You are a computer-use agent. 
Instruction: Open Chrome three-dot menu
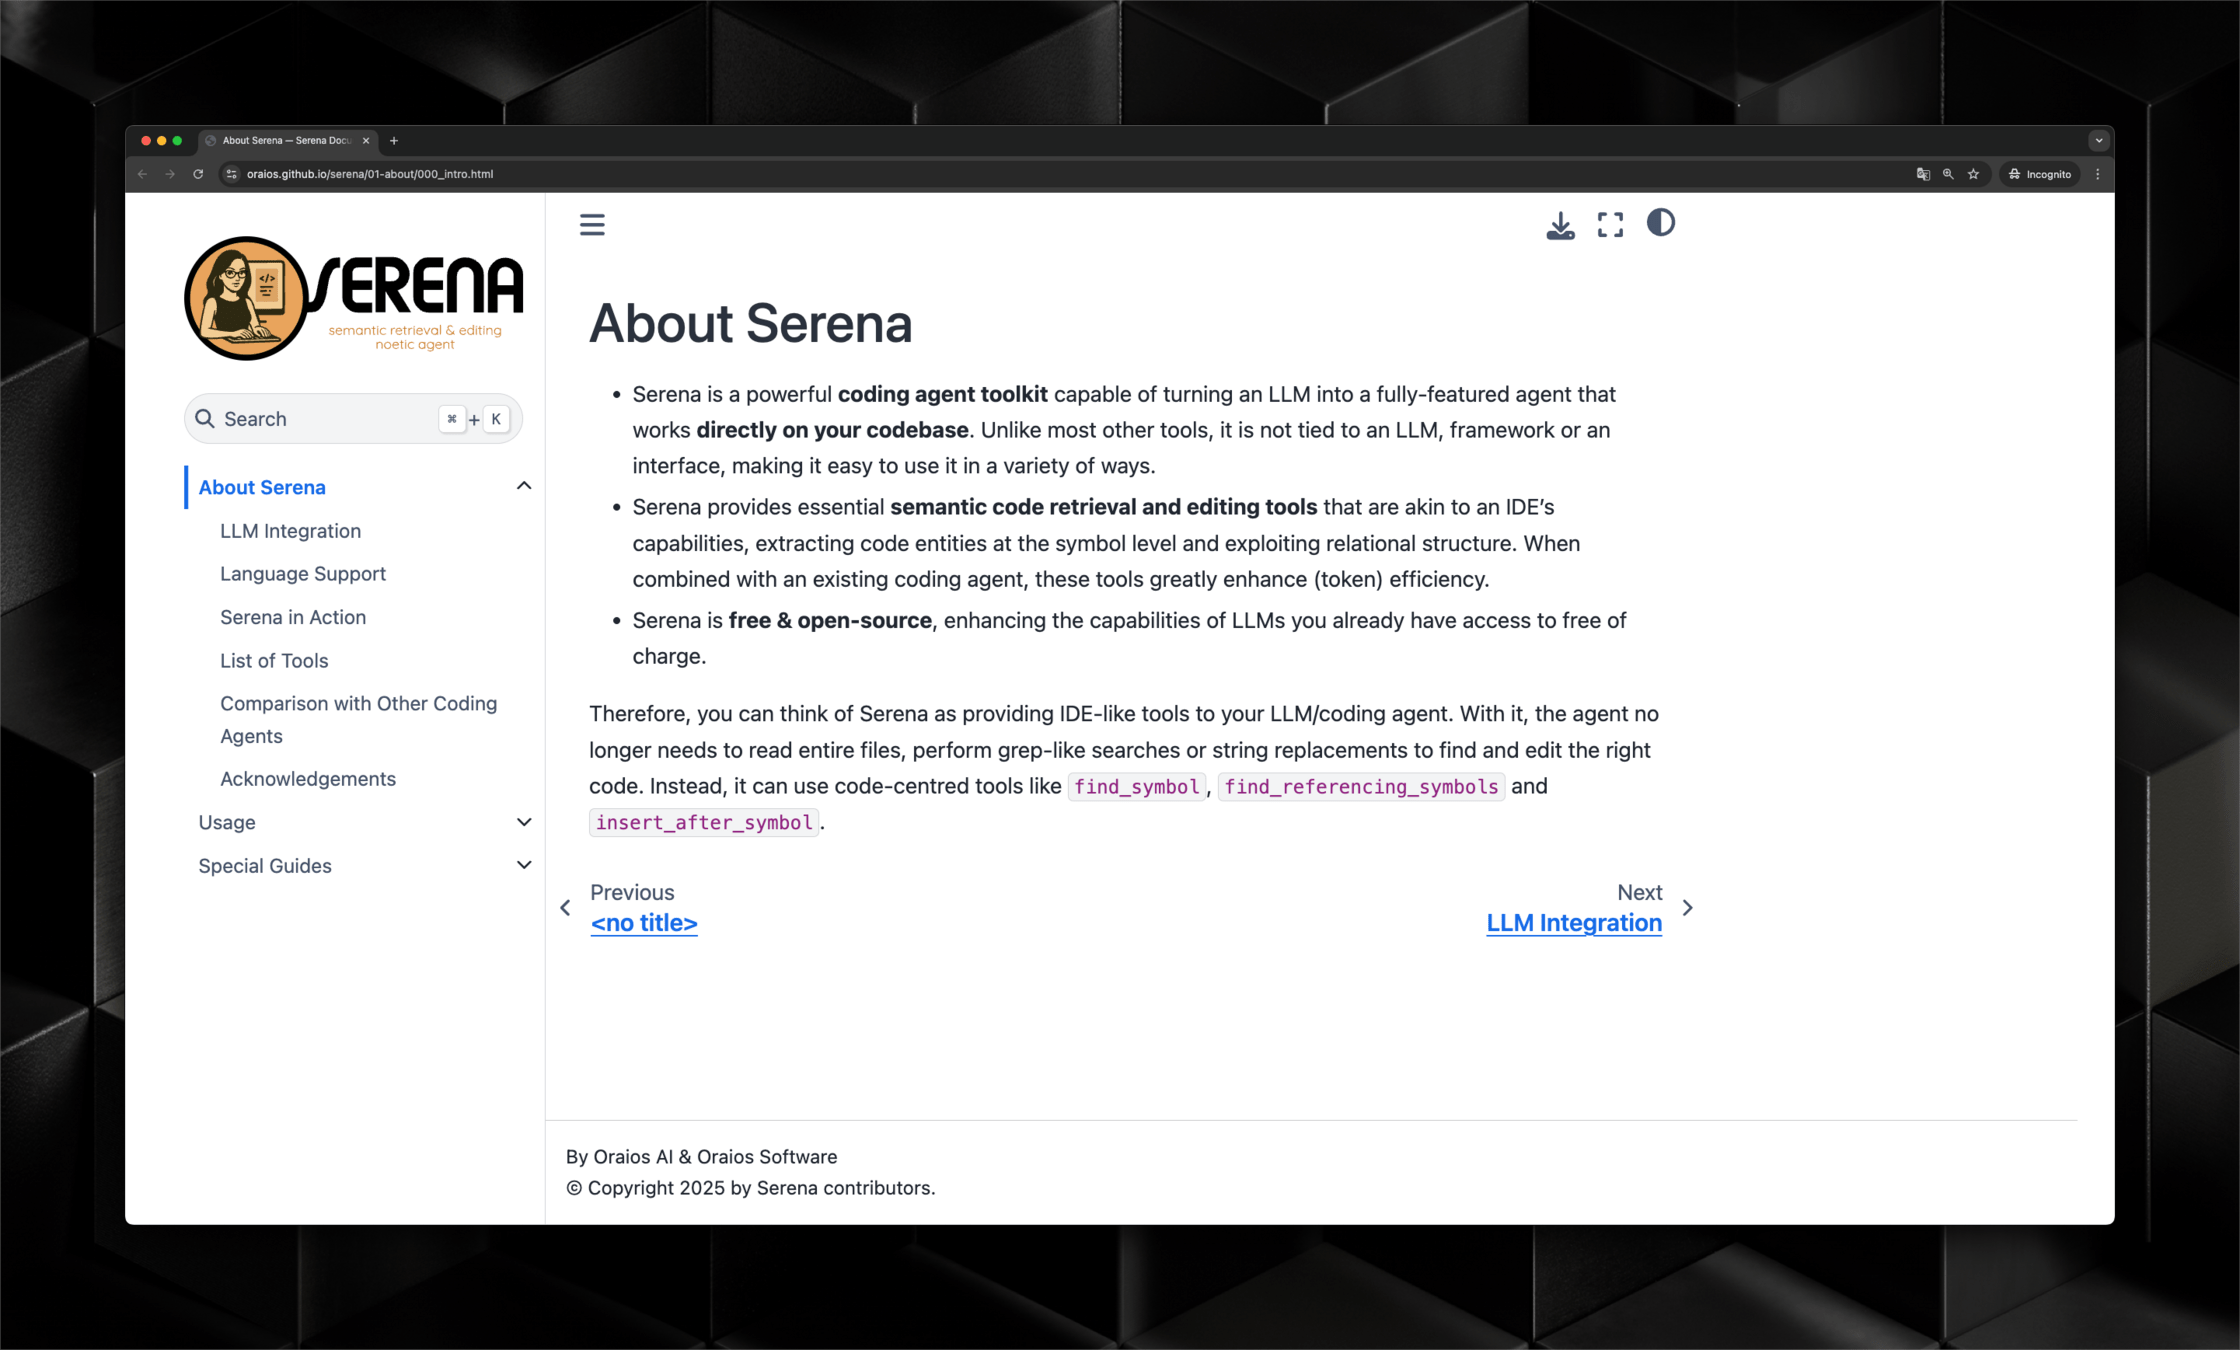point(2098,174)
